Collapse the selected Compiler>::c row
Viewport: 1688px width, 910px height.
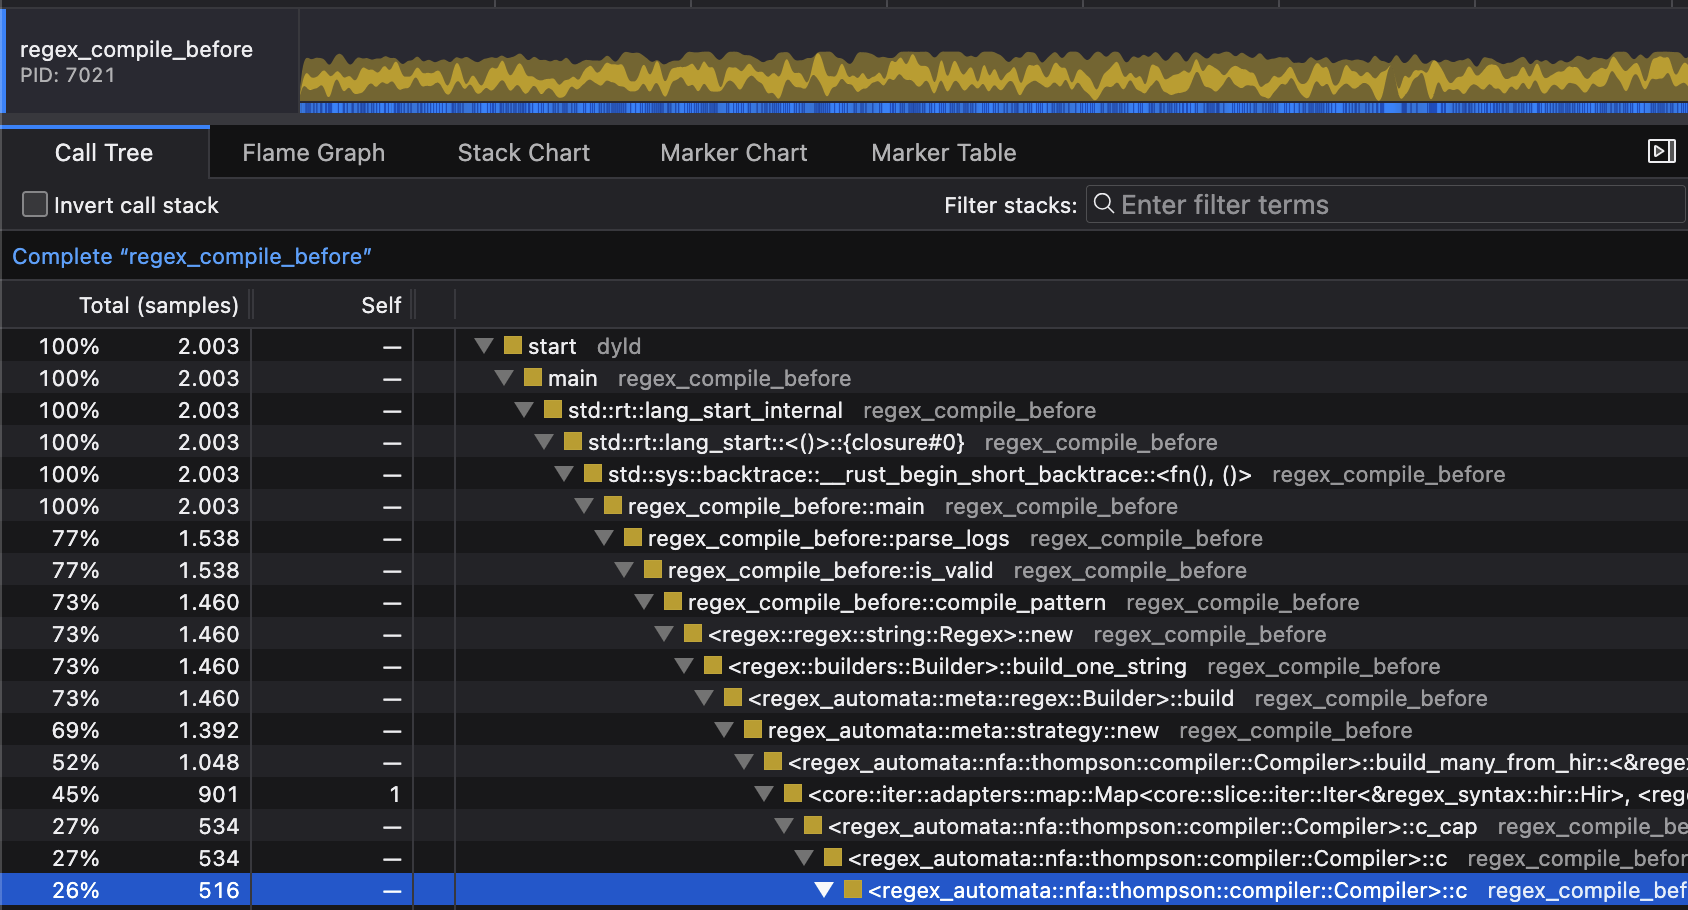(824, 889)
